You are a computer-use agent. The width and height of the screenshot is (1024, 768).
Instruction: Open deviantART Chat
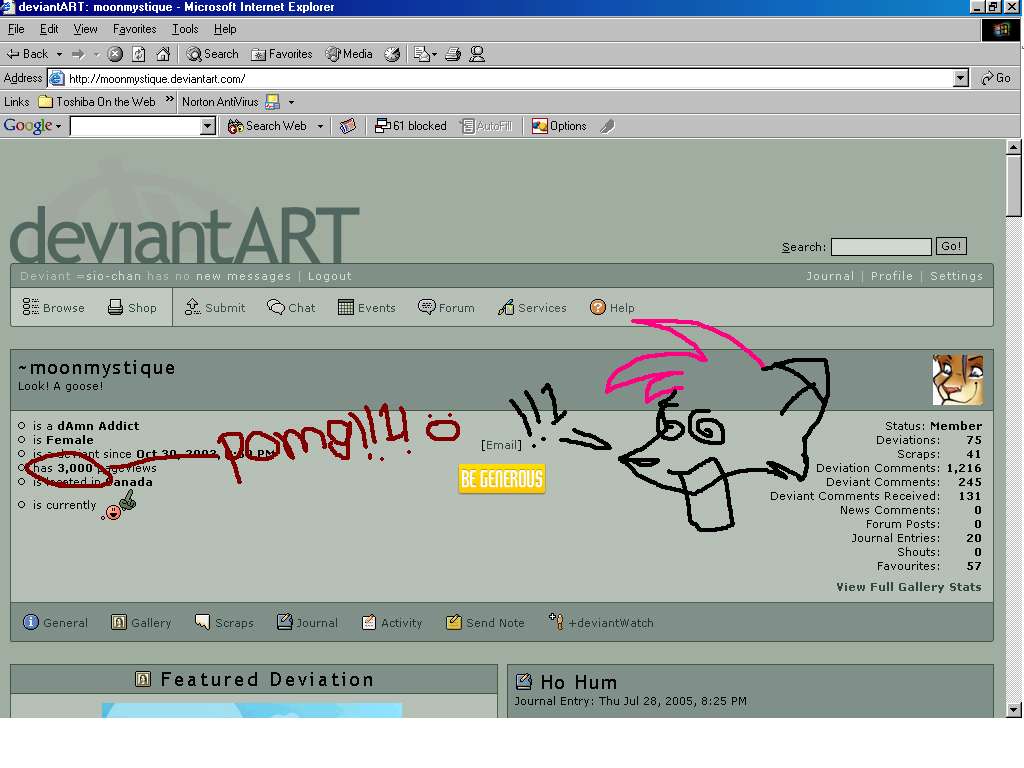pyautogui.click(x=291, y=308)
